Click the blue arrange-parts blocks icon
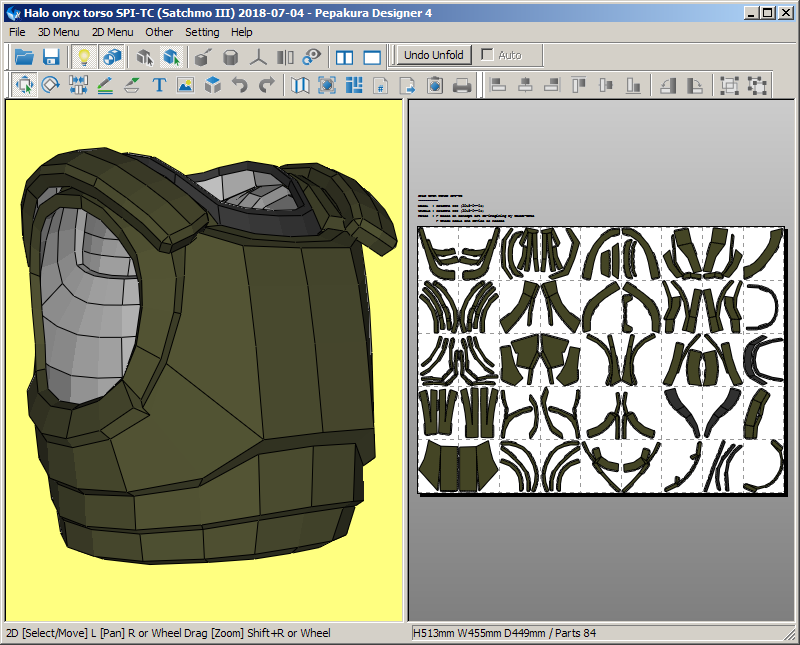This screenshot has width=800, height=645. [354, 85]
